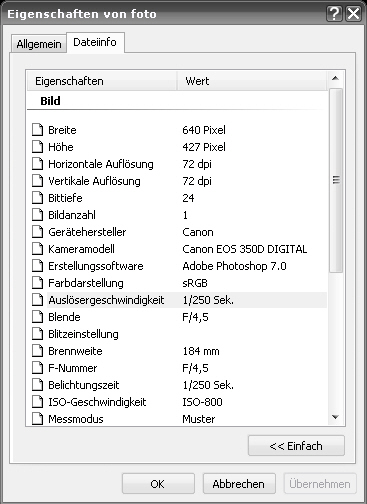367x504 pixels.
Task: Select the Blende property label
Action: coord(64,317)
